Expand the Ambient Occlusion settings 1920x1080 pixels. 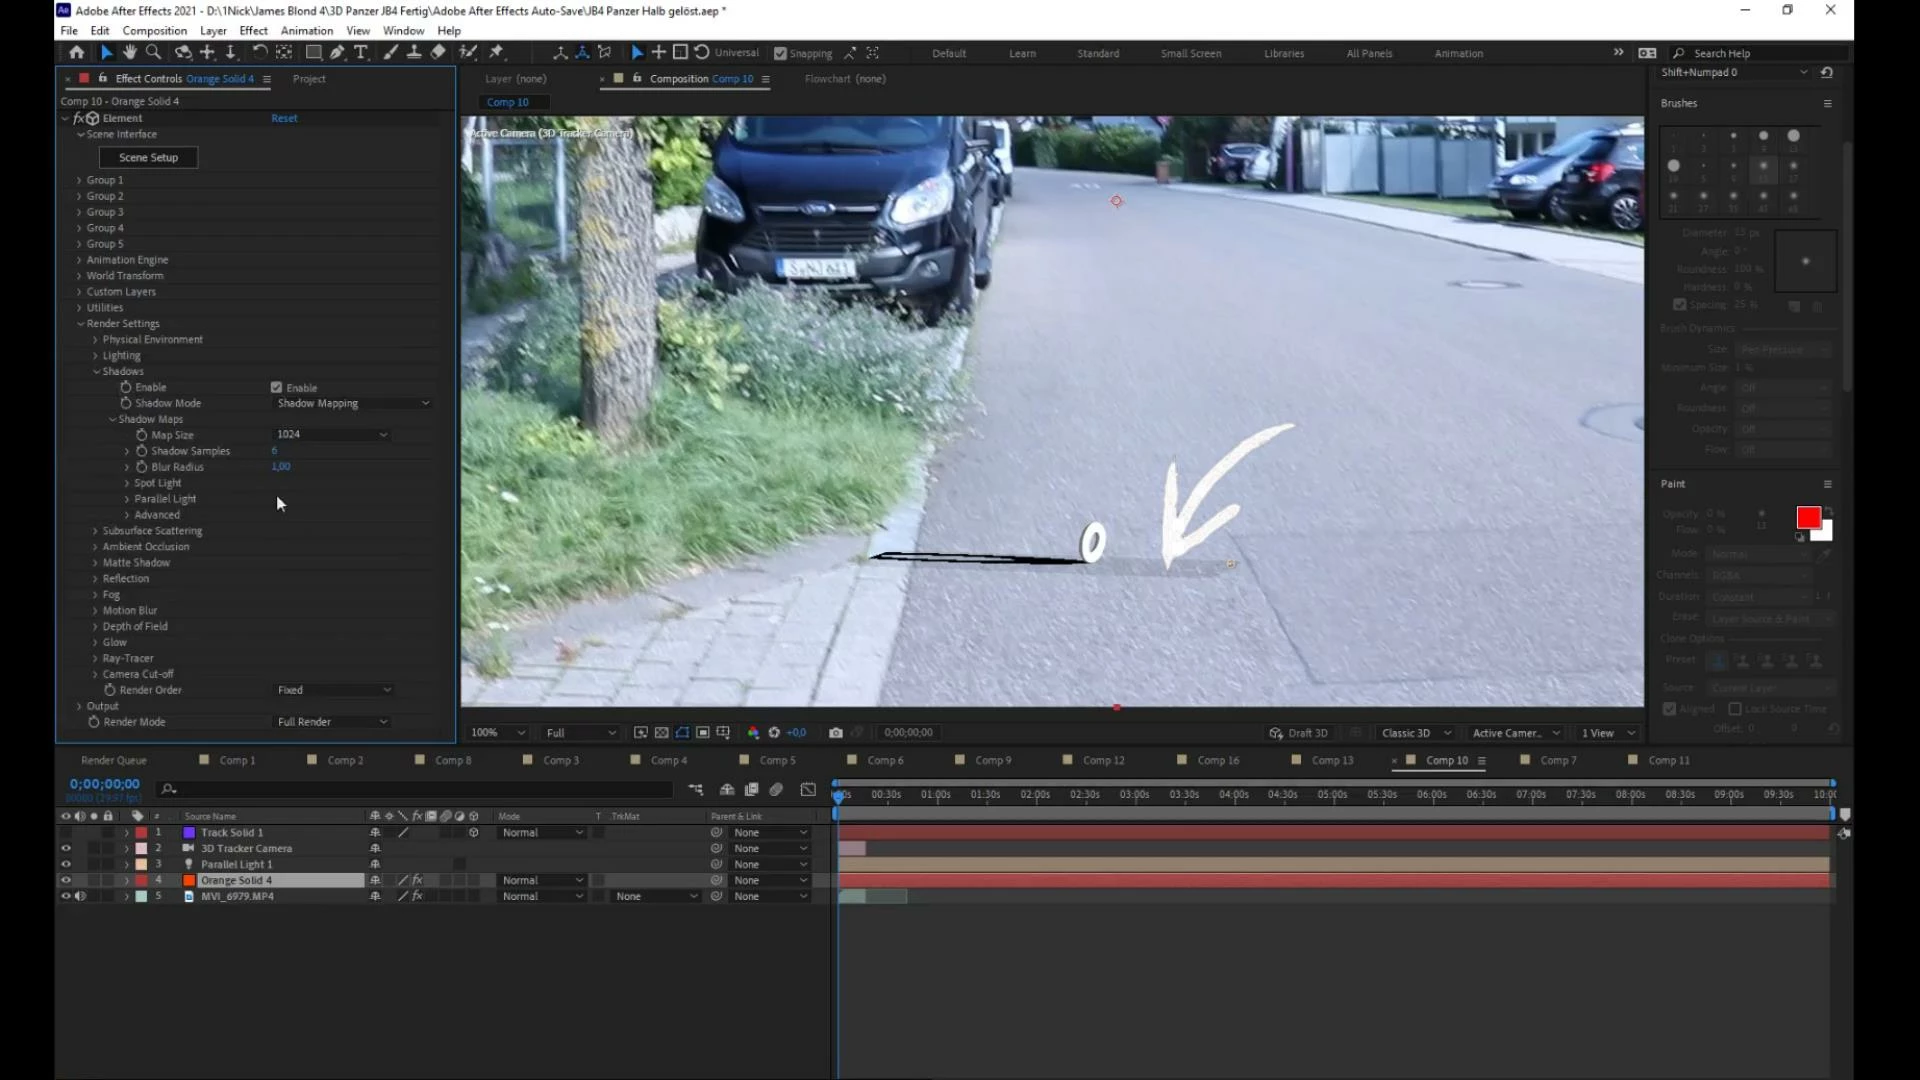[95, 547]
